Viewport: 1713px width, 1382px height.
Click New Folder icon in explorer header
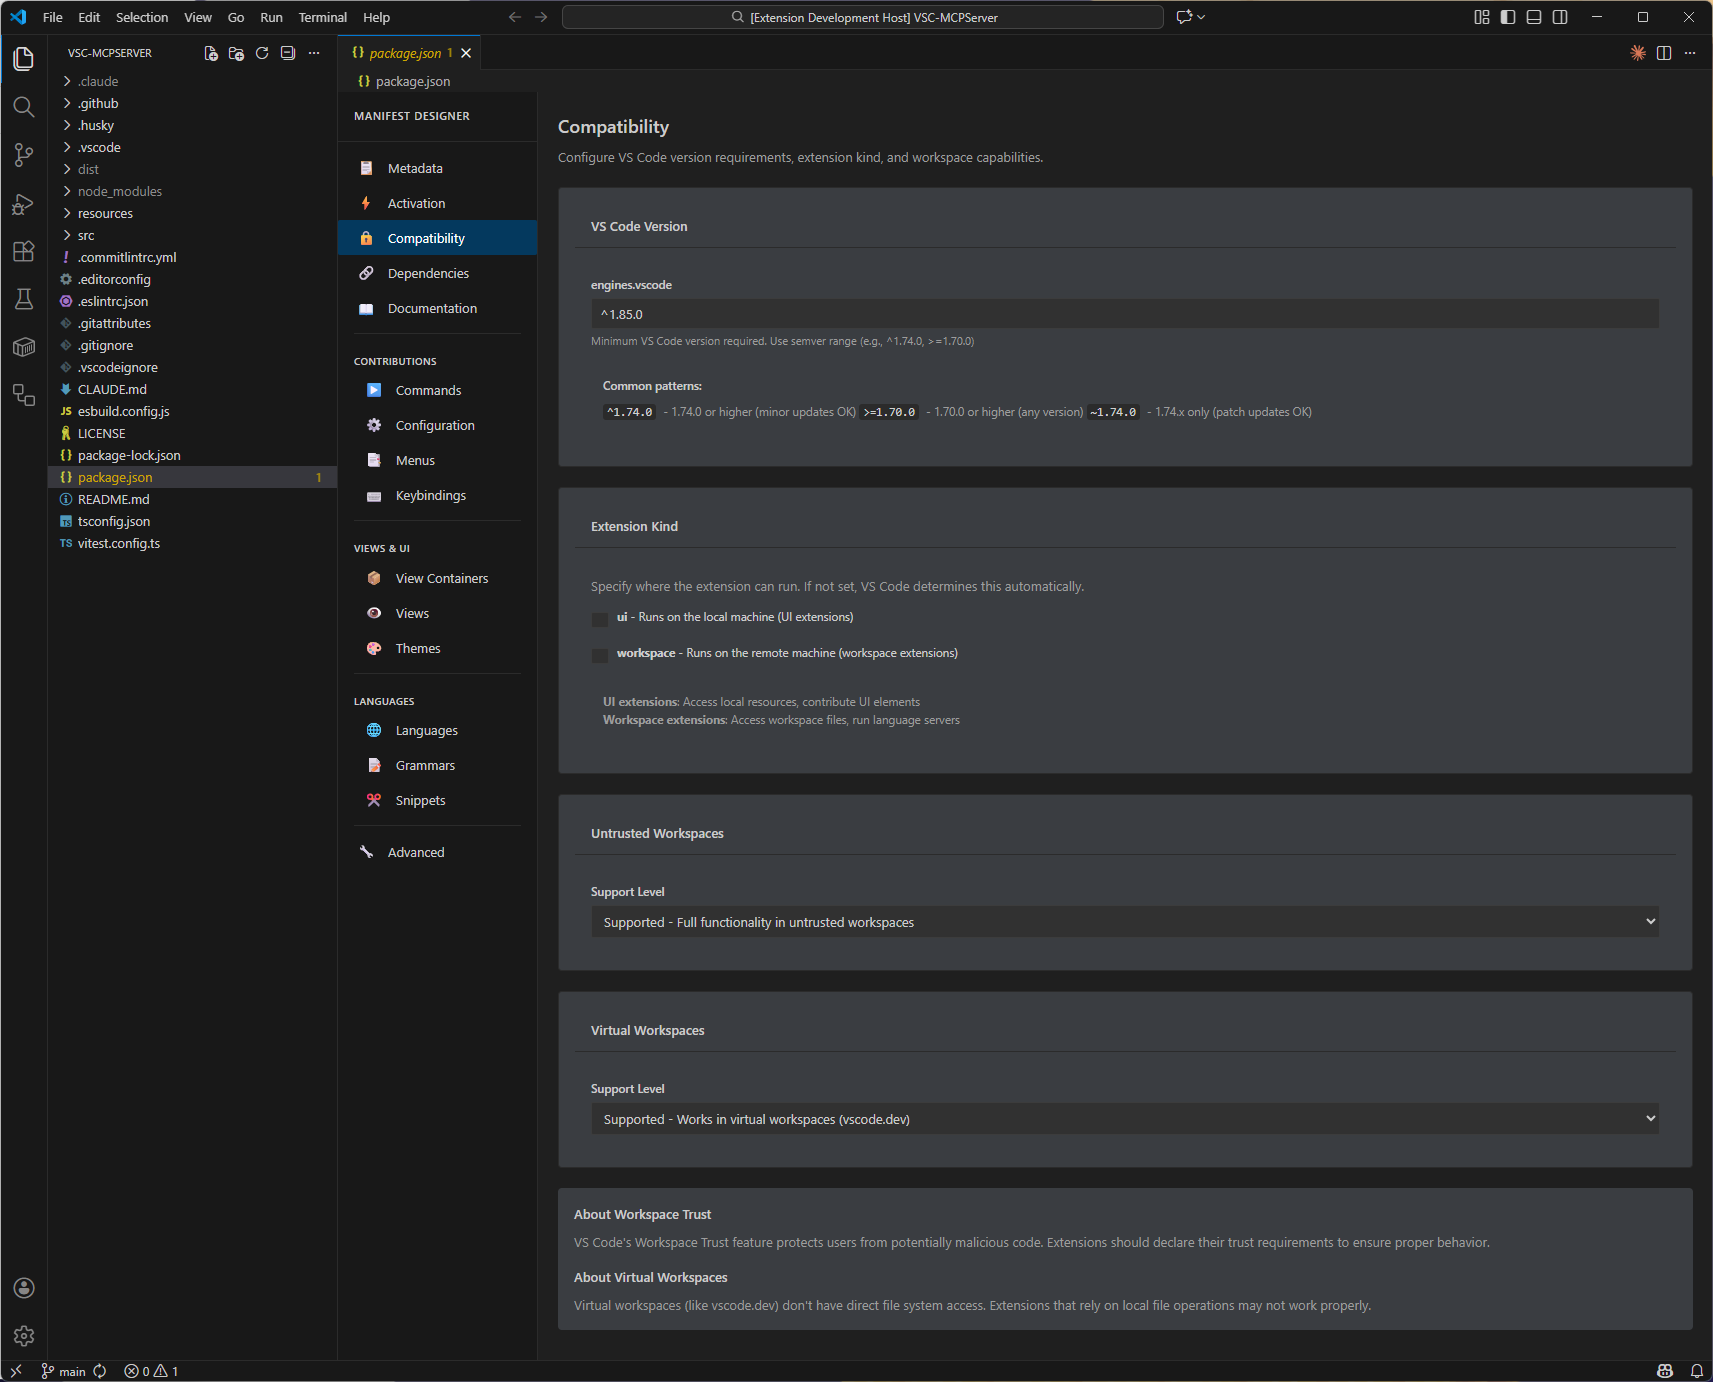[236, 53]
